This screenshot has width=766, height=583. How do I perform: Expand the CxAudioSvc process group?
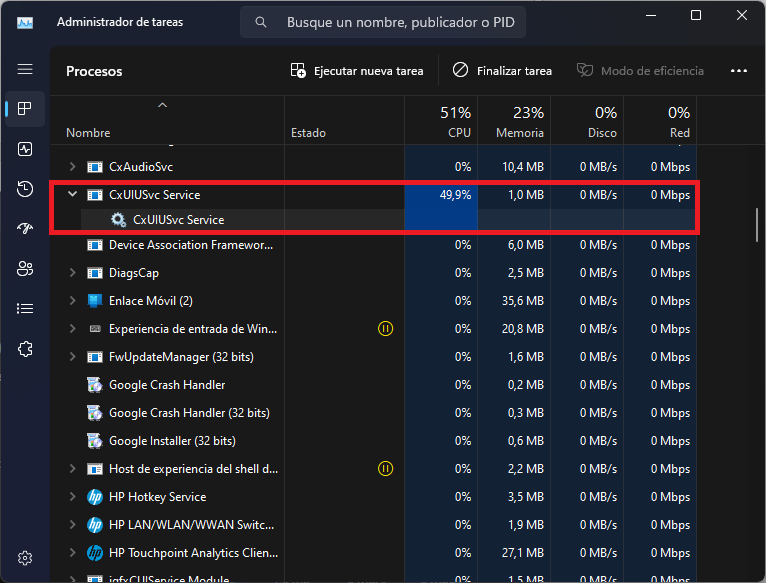tap(72, 167)
